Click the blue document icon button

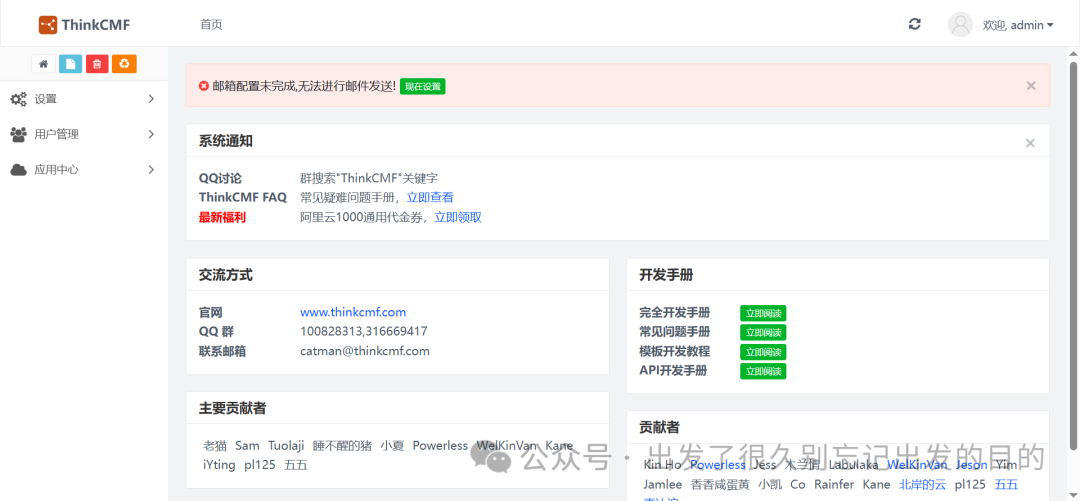[x=70, y=64]
